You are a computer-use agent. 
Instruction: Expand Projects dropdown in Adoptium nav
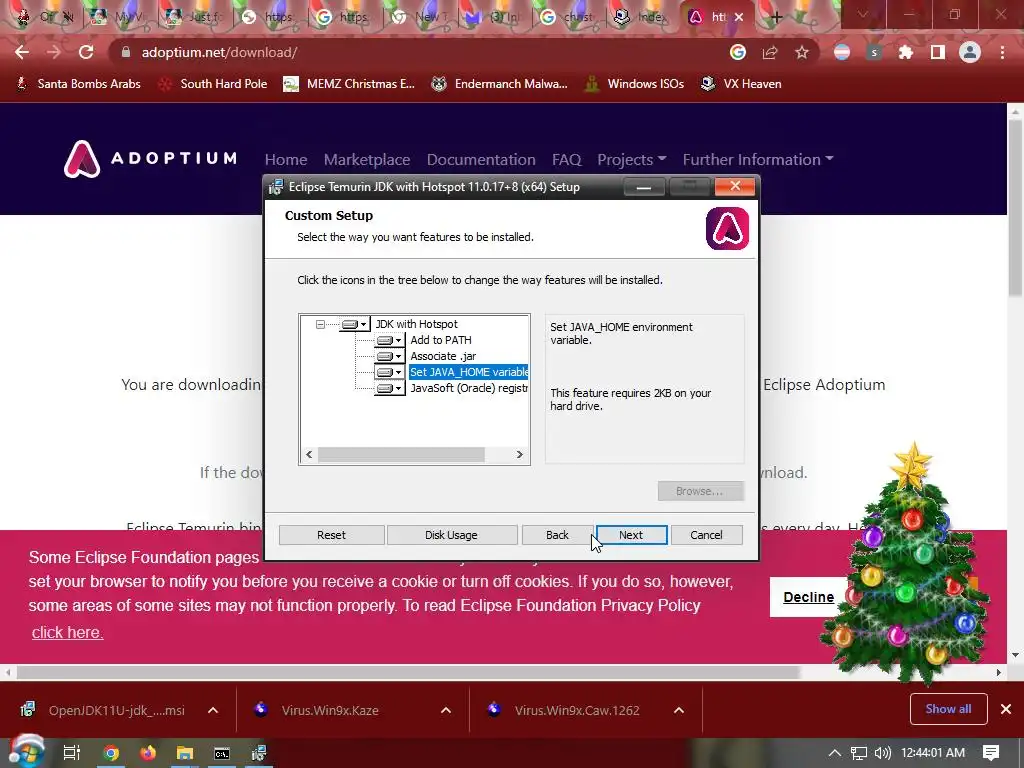(x=632, y=159)
